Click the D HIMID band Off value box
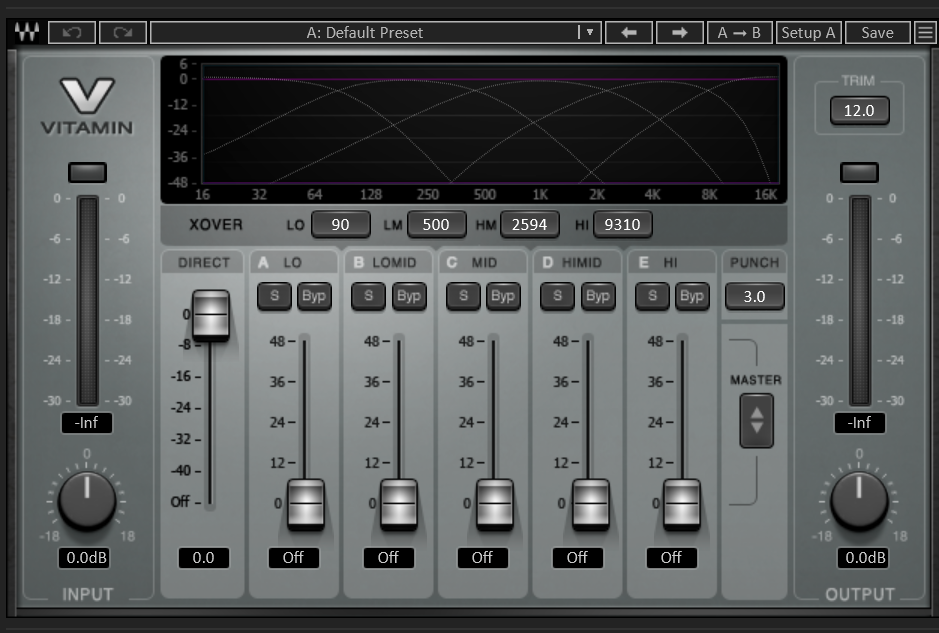Image resolution: width=939 pixels, height=633 pixels. click(x=577, y=558)
